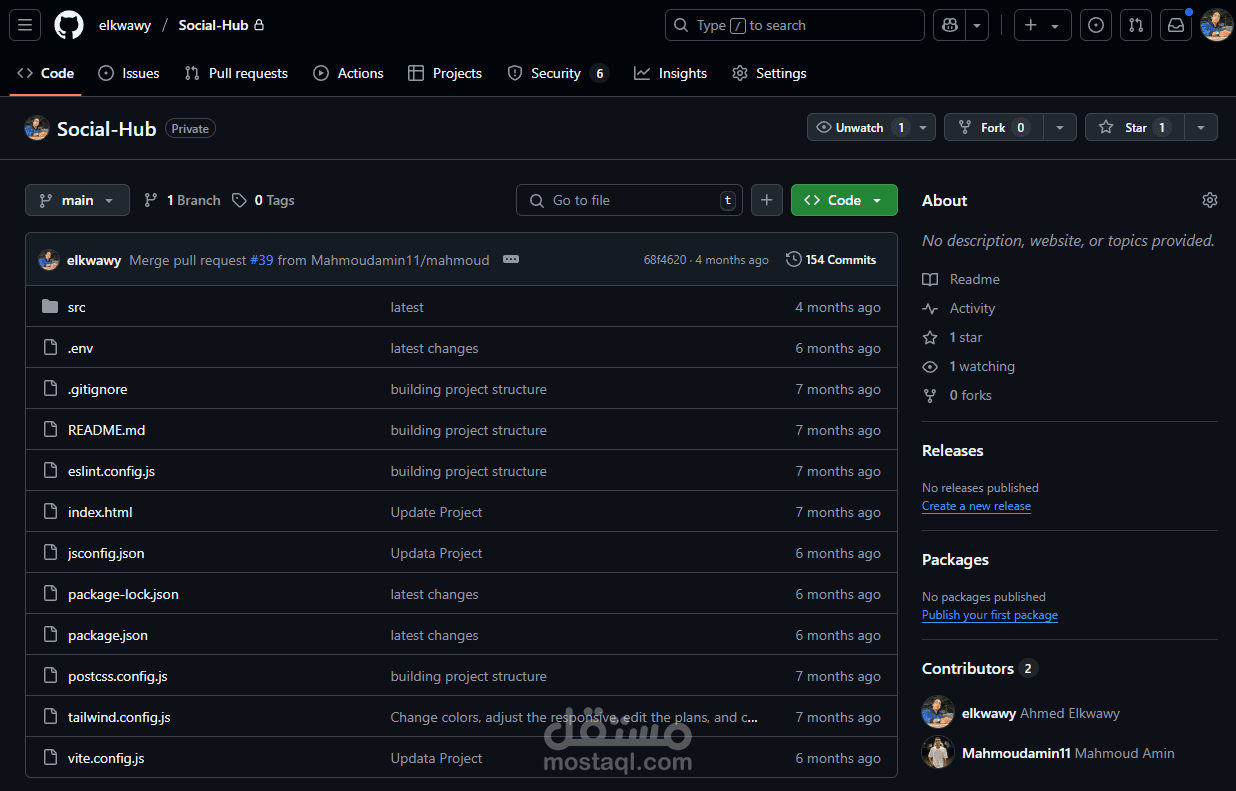This screenshot has width=1236, height=791.
Task: Open the hamburger navigation menu
Action: (x=25, y=25)
